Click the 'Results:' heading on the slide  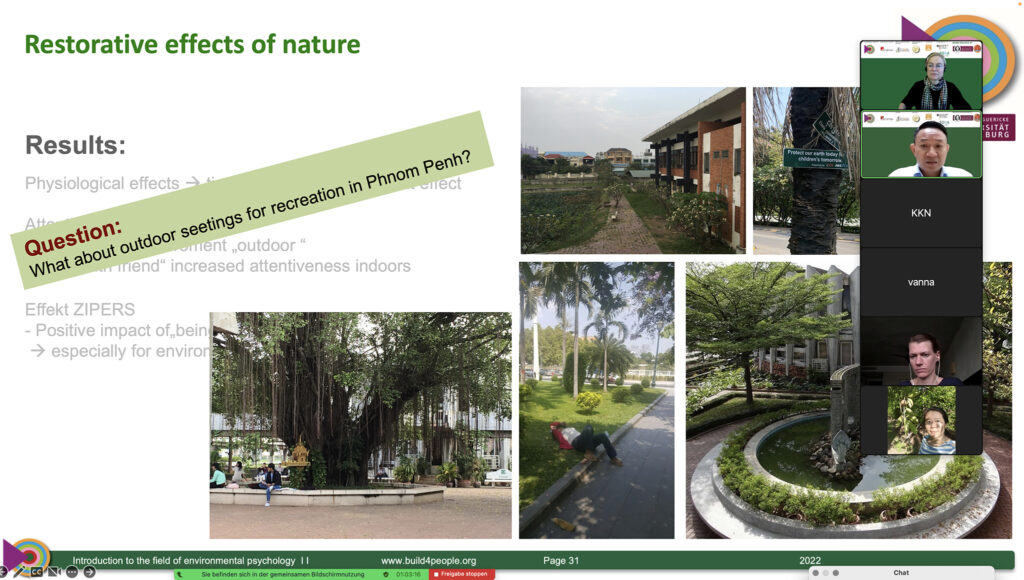(75, 145)
